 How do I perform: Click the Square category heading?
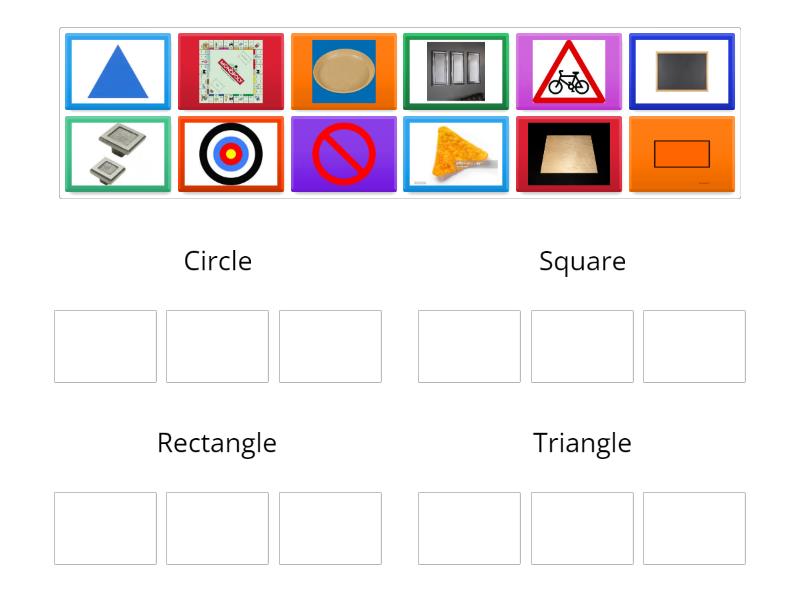(583, 261)
